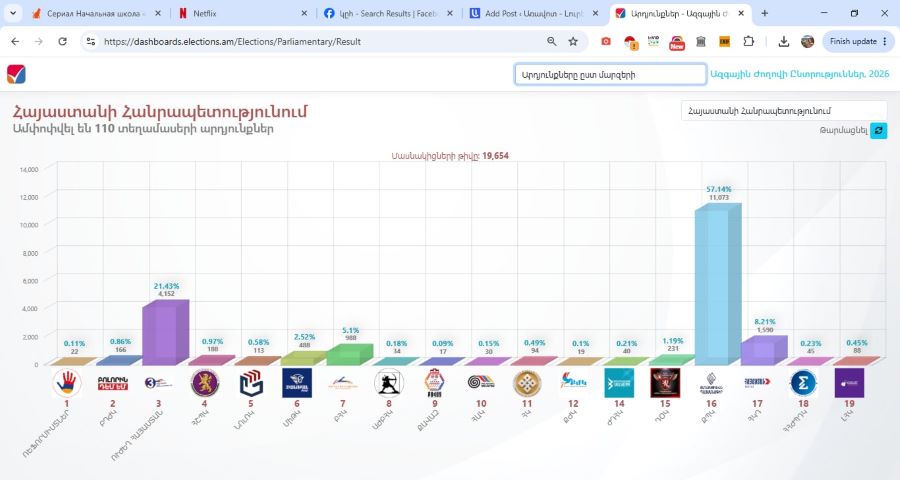
Task: Click party 1 red hand logo
Action: click(x=67, y=383)
